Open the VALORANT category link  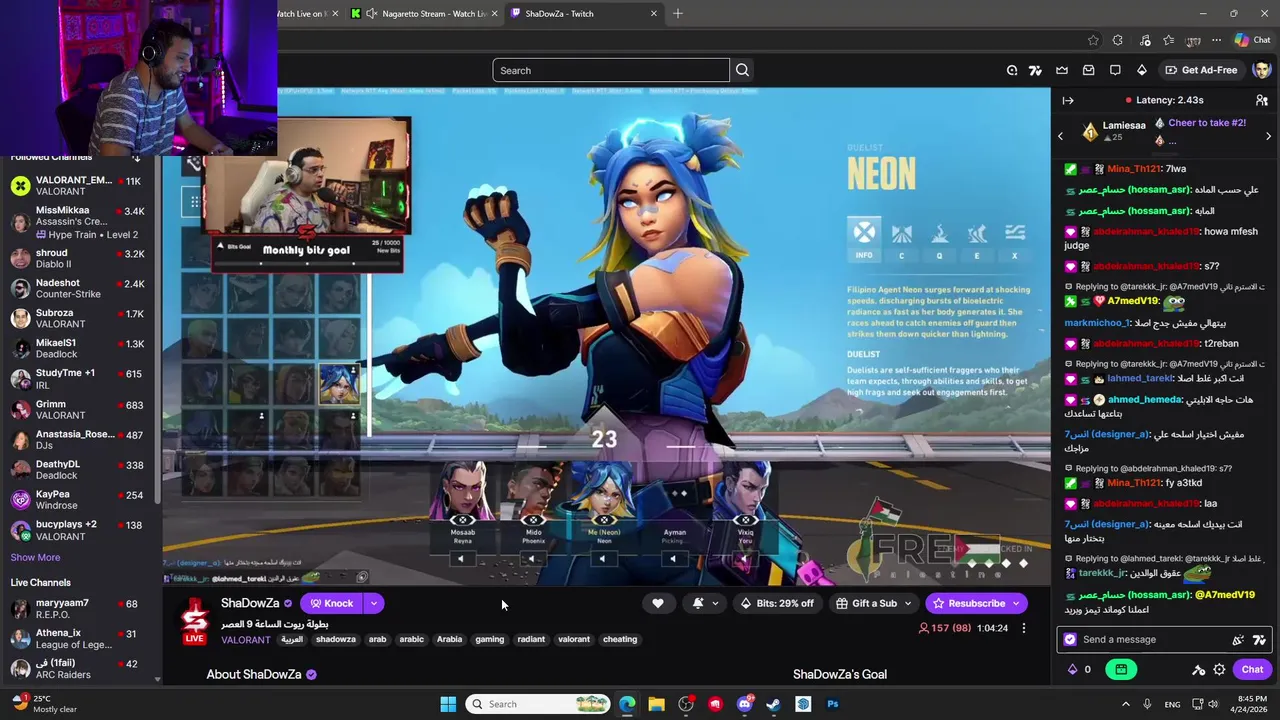pos(246,640)
